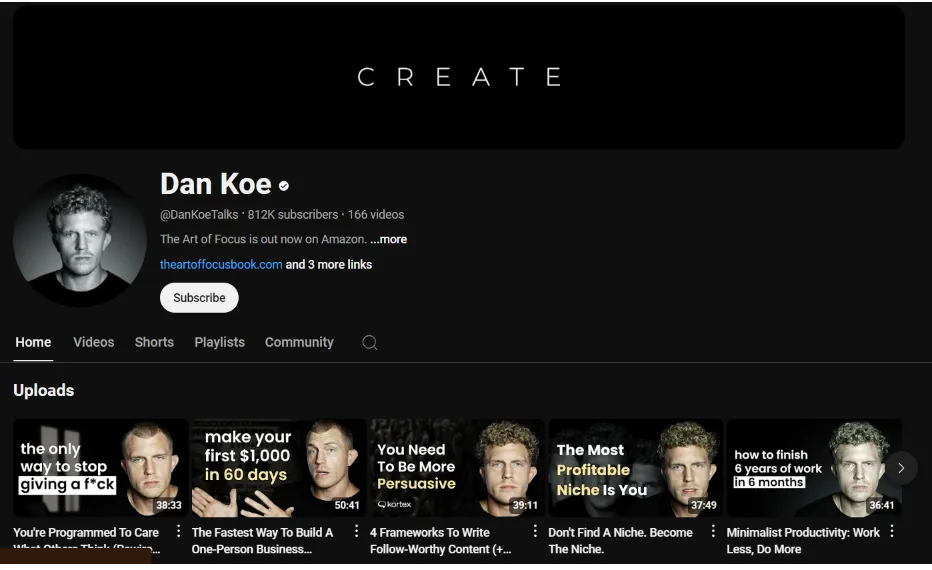
Task: Play the 'the only way to stop' thumbnail
Action: click(x=100, y=468)
